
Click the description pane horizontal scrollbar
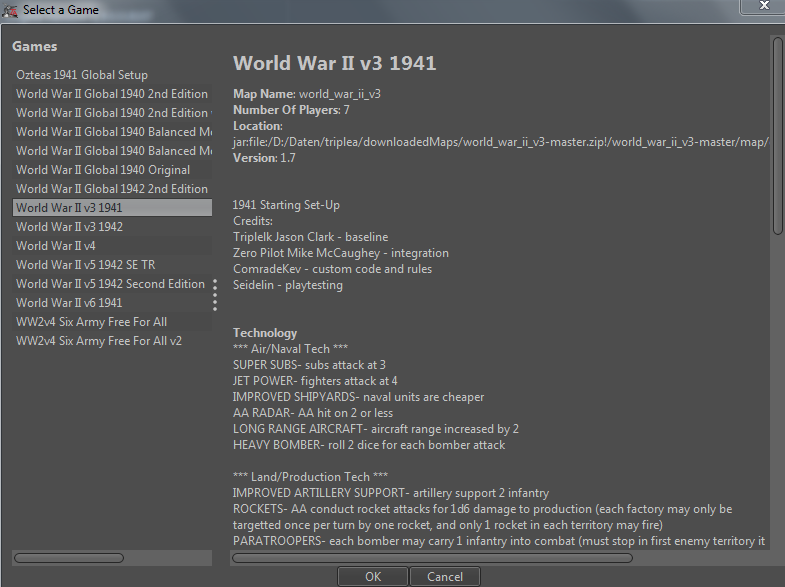point(433,557)
